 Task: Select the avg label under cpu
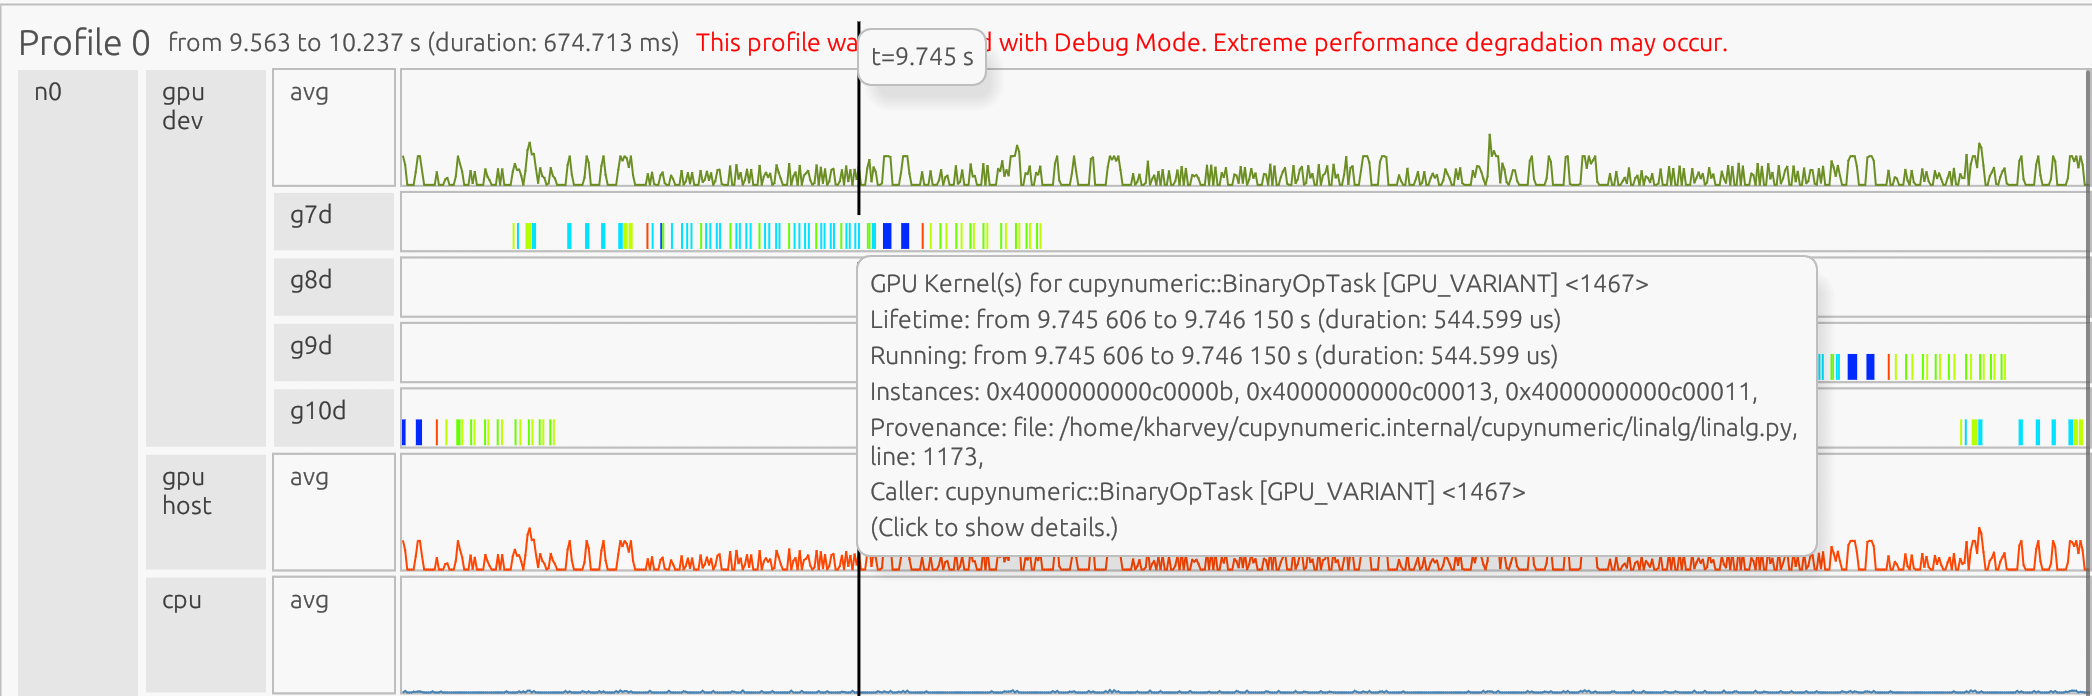point(309,601)
